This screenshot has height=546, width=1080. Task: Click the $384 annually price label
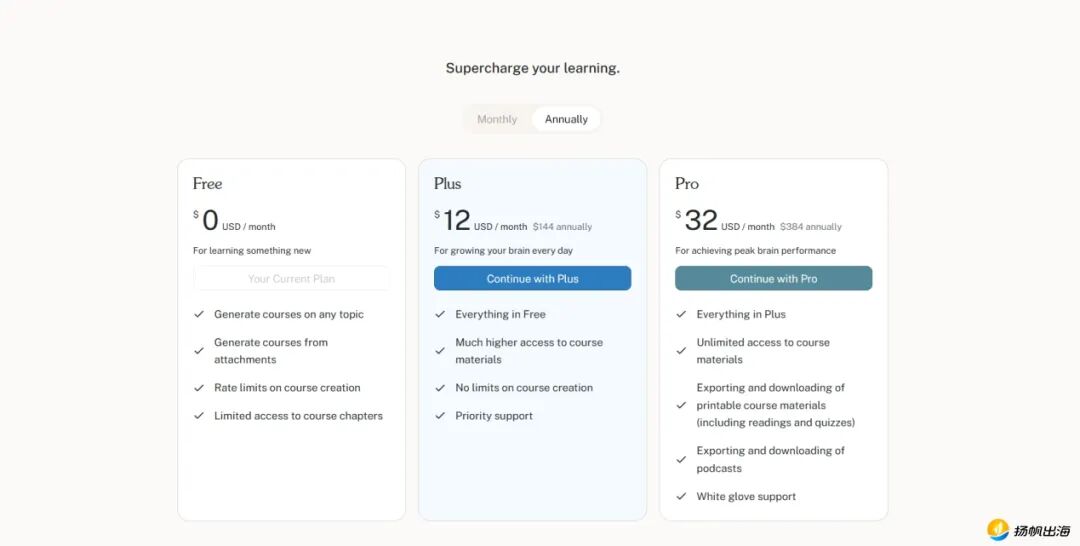tap(810, 227)
